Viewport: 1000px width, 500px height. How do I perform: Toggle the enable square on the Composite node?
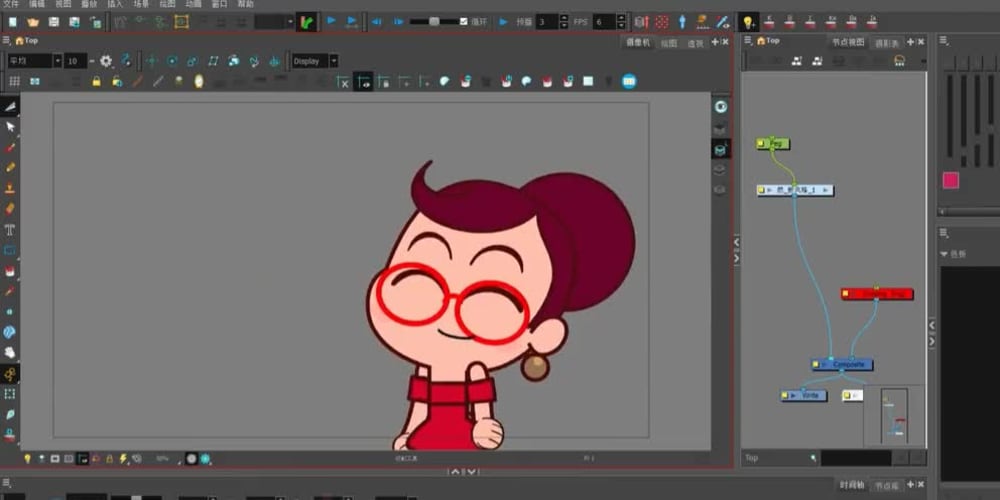pos(816,365)
